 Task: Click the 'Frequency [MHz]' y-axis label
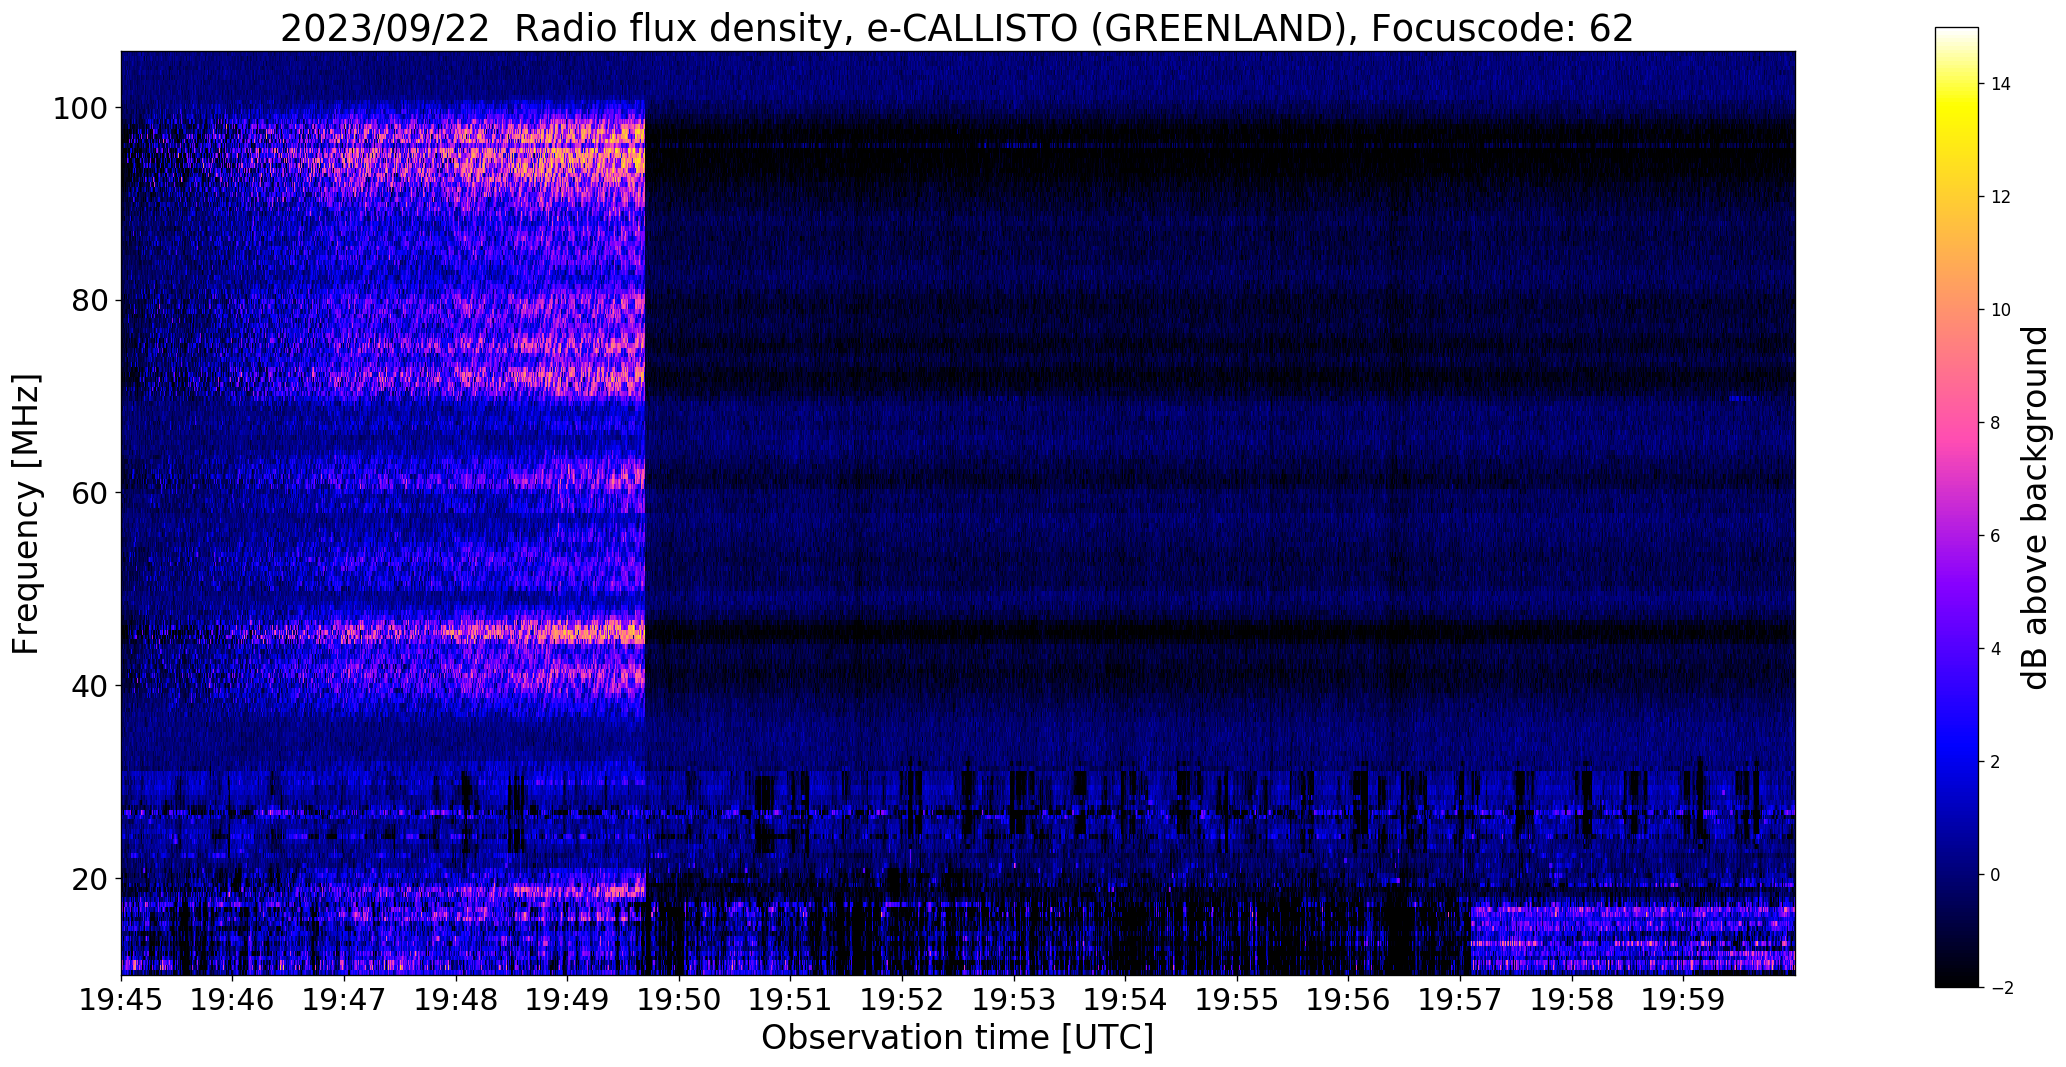[x=27, y=514]
